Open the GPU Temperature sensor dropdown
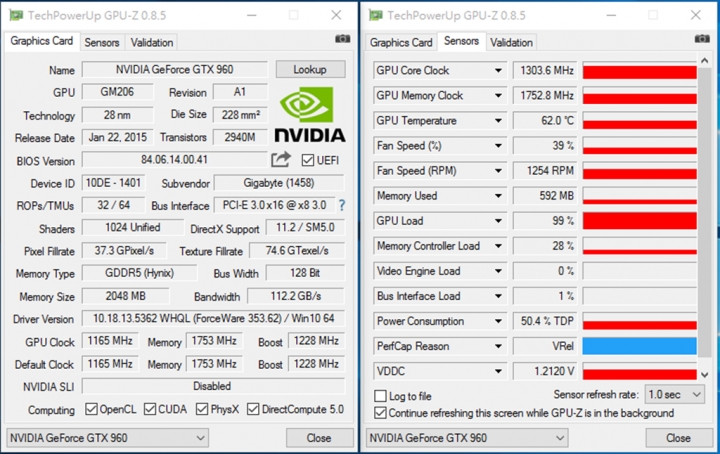The width and height of the screenshot is (720, 454). tap(498, 121)
